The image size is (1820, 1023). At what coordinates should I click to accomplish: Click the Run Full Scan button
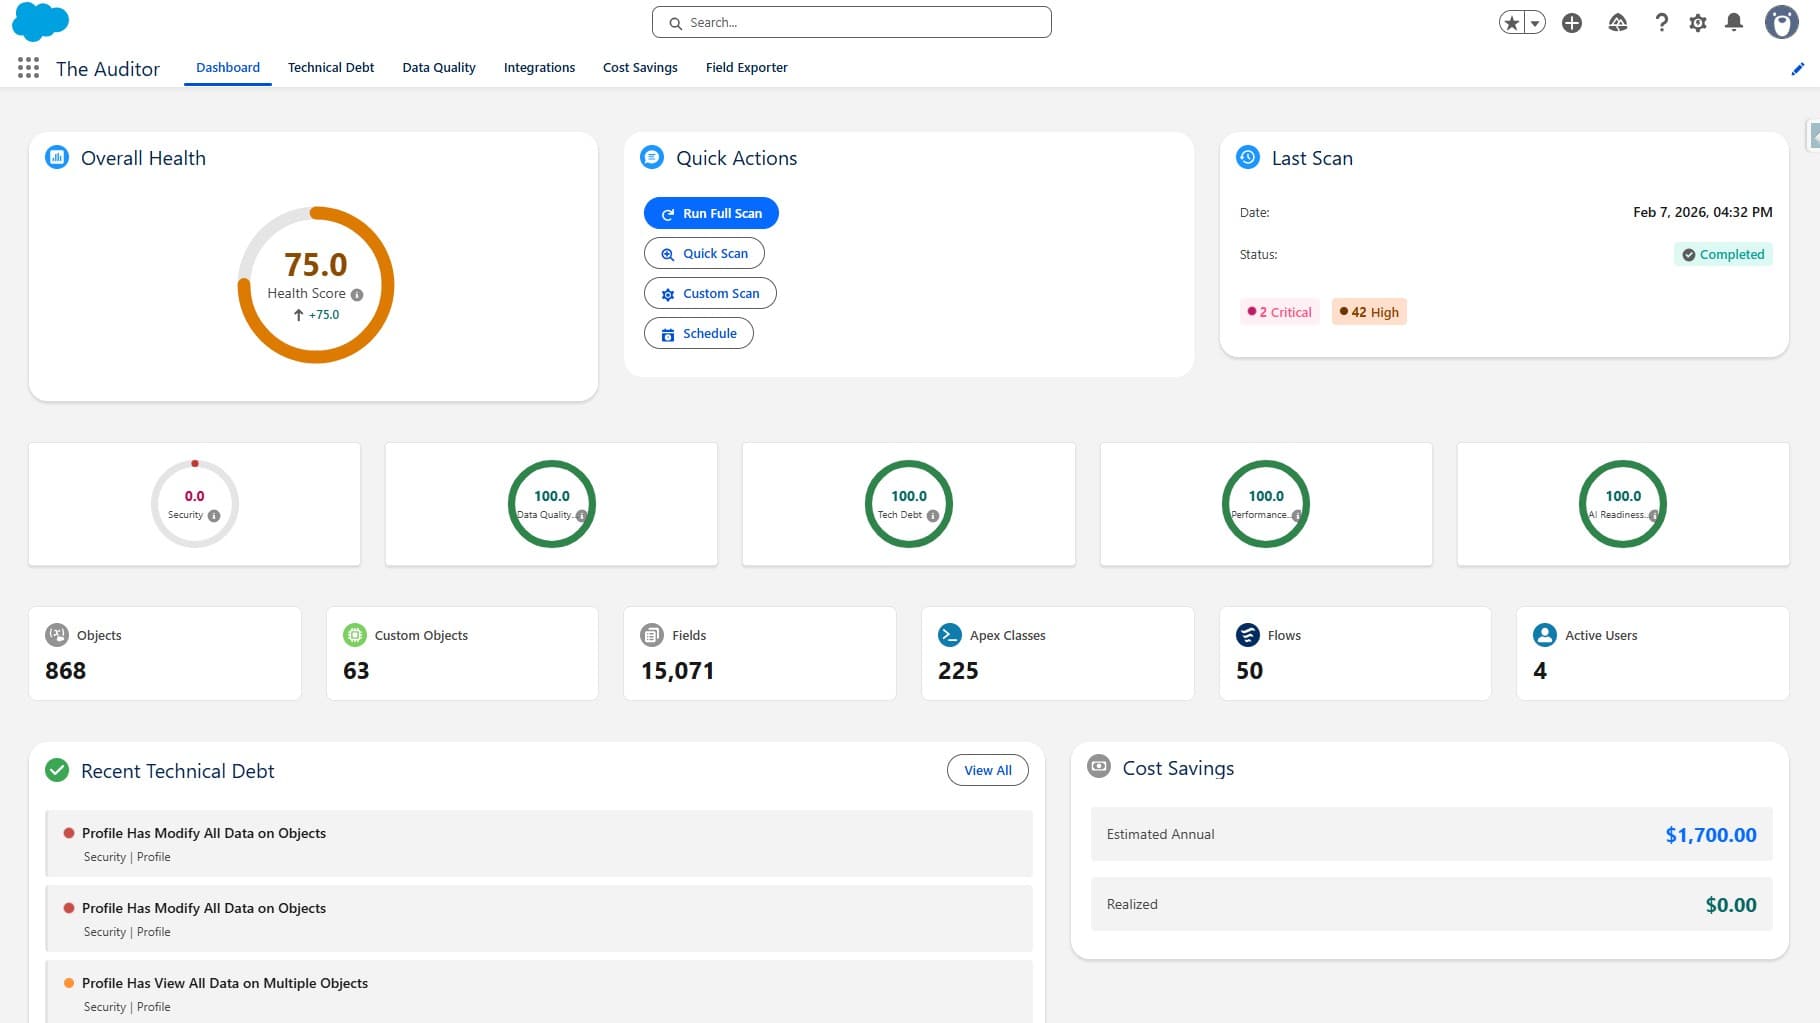point(711,213)
